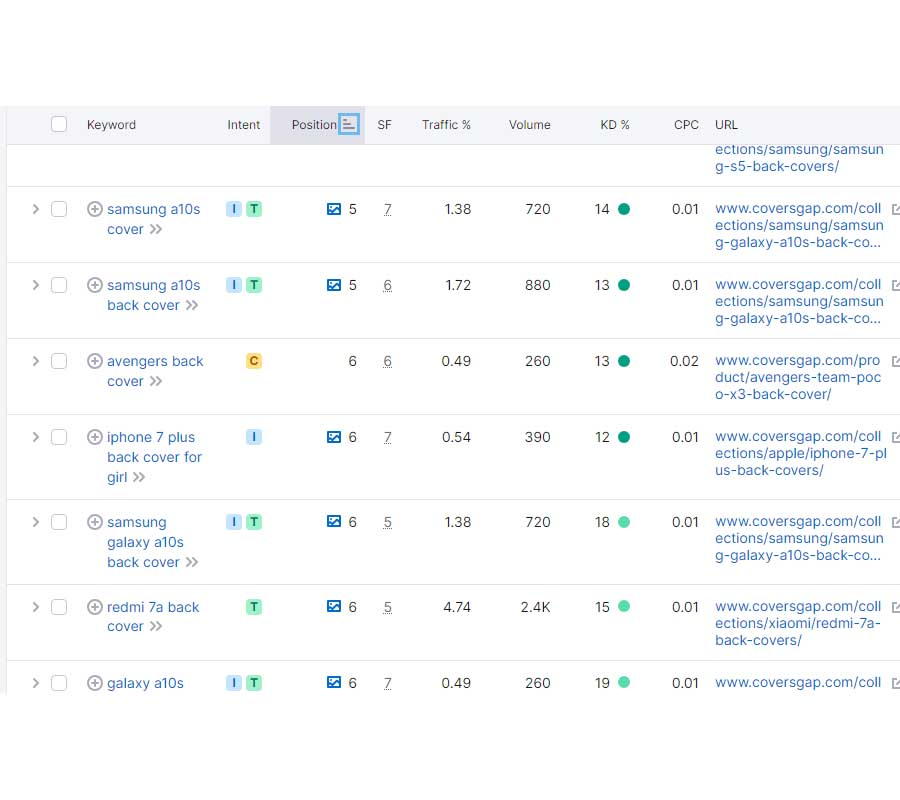Screen dimensions: 900x800
Task: Expand the 'samsung a10s cover' row
Action: (36, 209)
